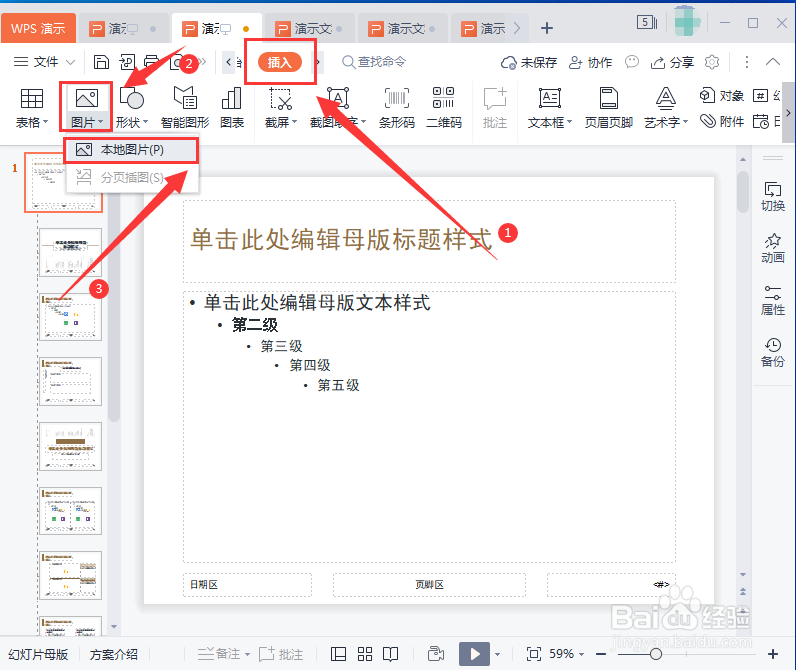Expand the 文件 menu arrow
This screenshot has width=796, height=670.
click(x=71, y=62)
